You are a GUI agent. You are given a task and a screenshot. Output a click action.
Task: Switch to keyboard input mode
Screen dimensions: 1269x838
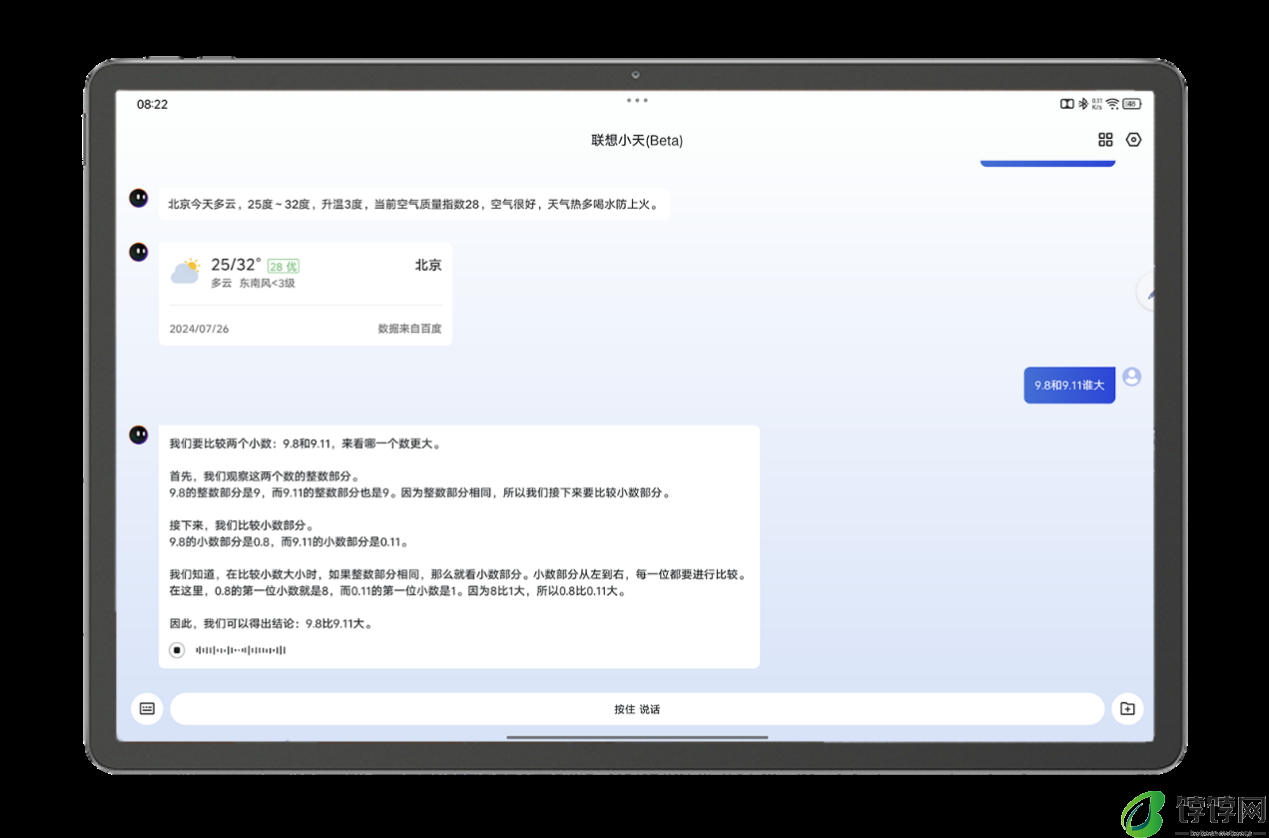tap(147, 709)
